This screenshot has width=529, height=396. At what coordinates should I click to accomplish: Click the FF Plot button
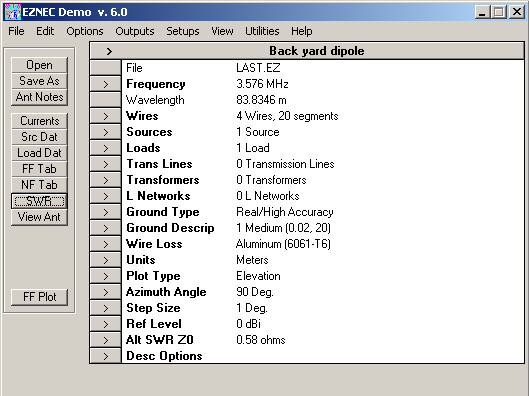click(x=39, y=297)
